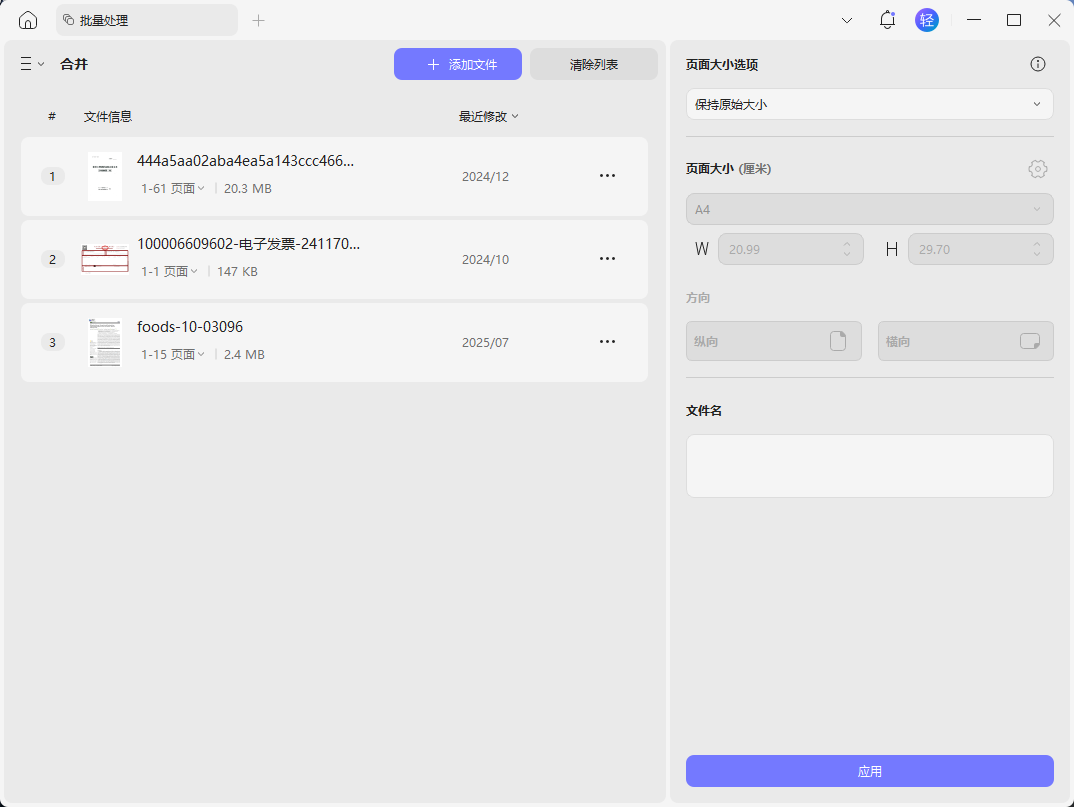Open the 轻 user account avatar
Screen dimensions: 1074x807
pos(927,21)
